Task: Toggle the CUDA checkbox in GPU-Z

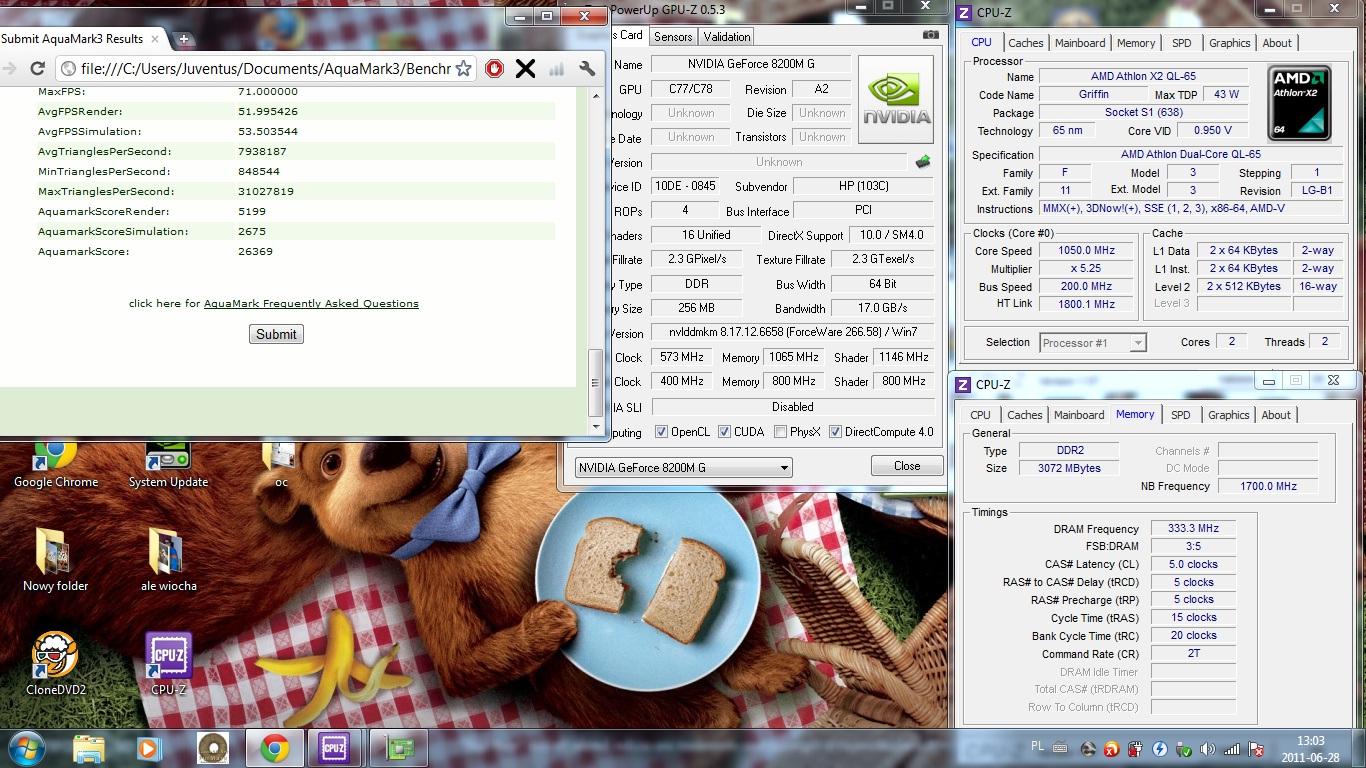Action: tap(724, 432)
